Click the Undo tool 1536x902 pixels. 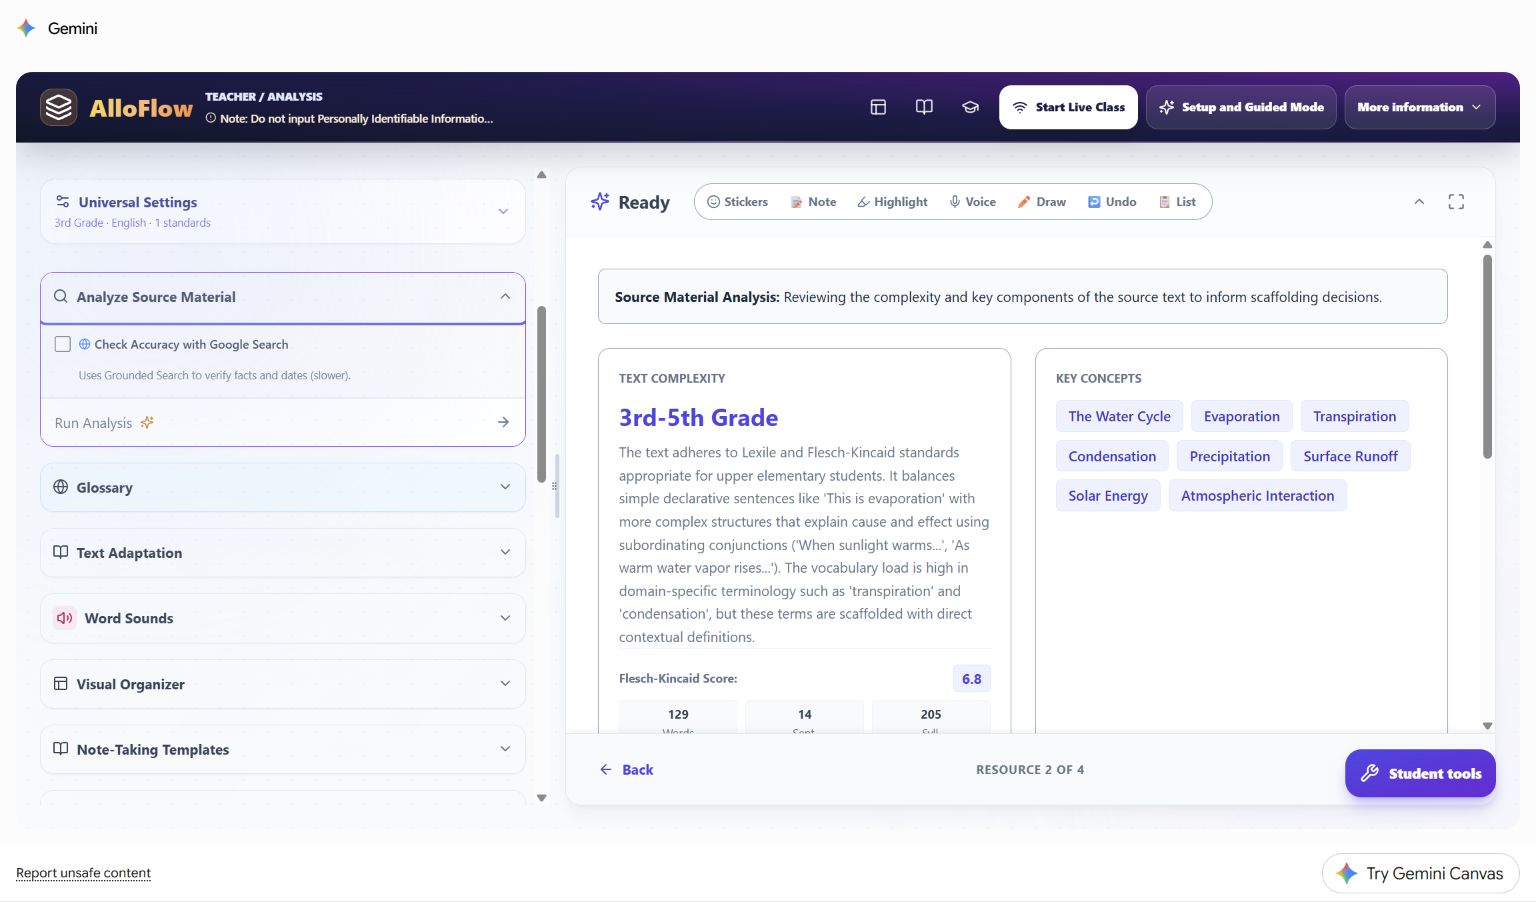(x=1112, y=202)
